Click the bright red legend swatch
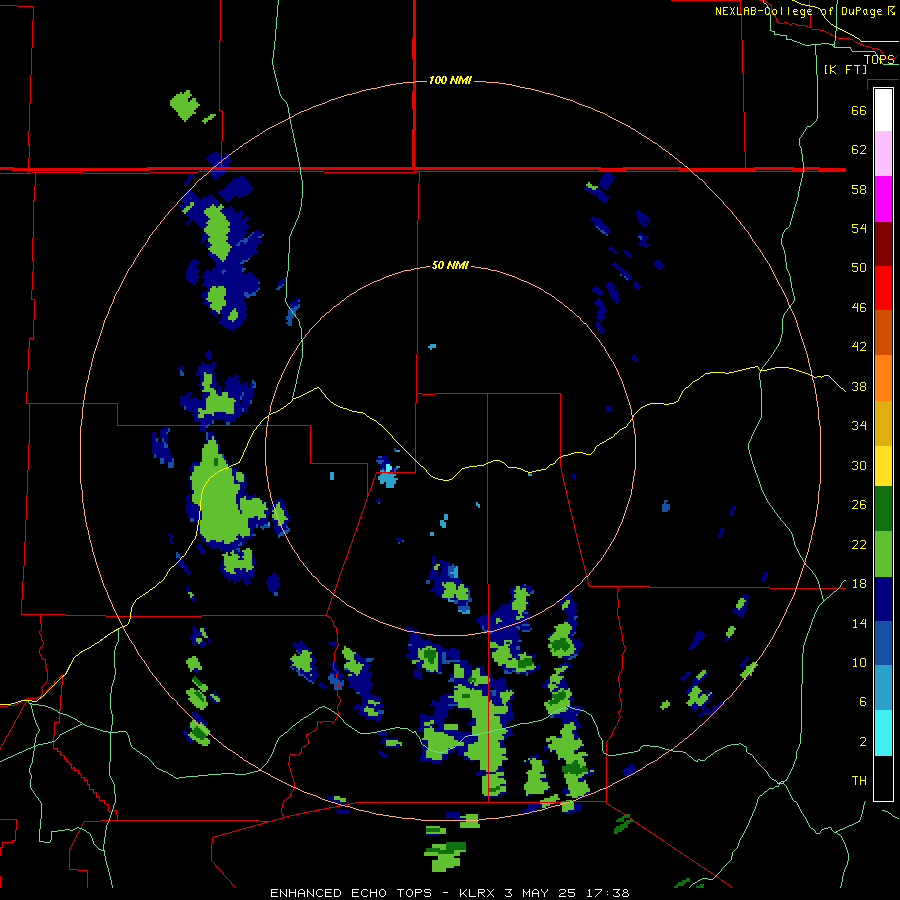The height and width of the screenshot is (900, 900). tap(883, 288)
